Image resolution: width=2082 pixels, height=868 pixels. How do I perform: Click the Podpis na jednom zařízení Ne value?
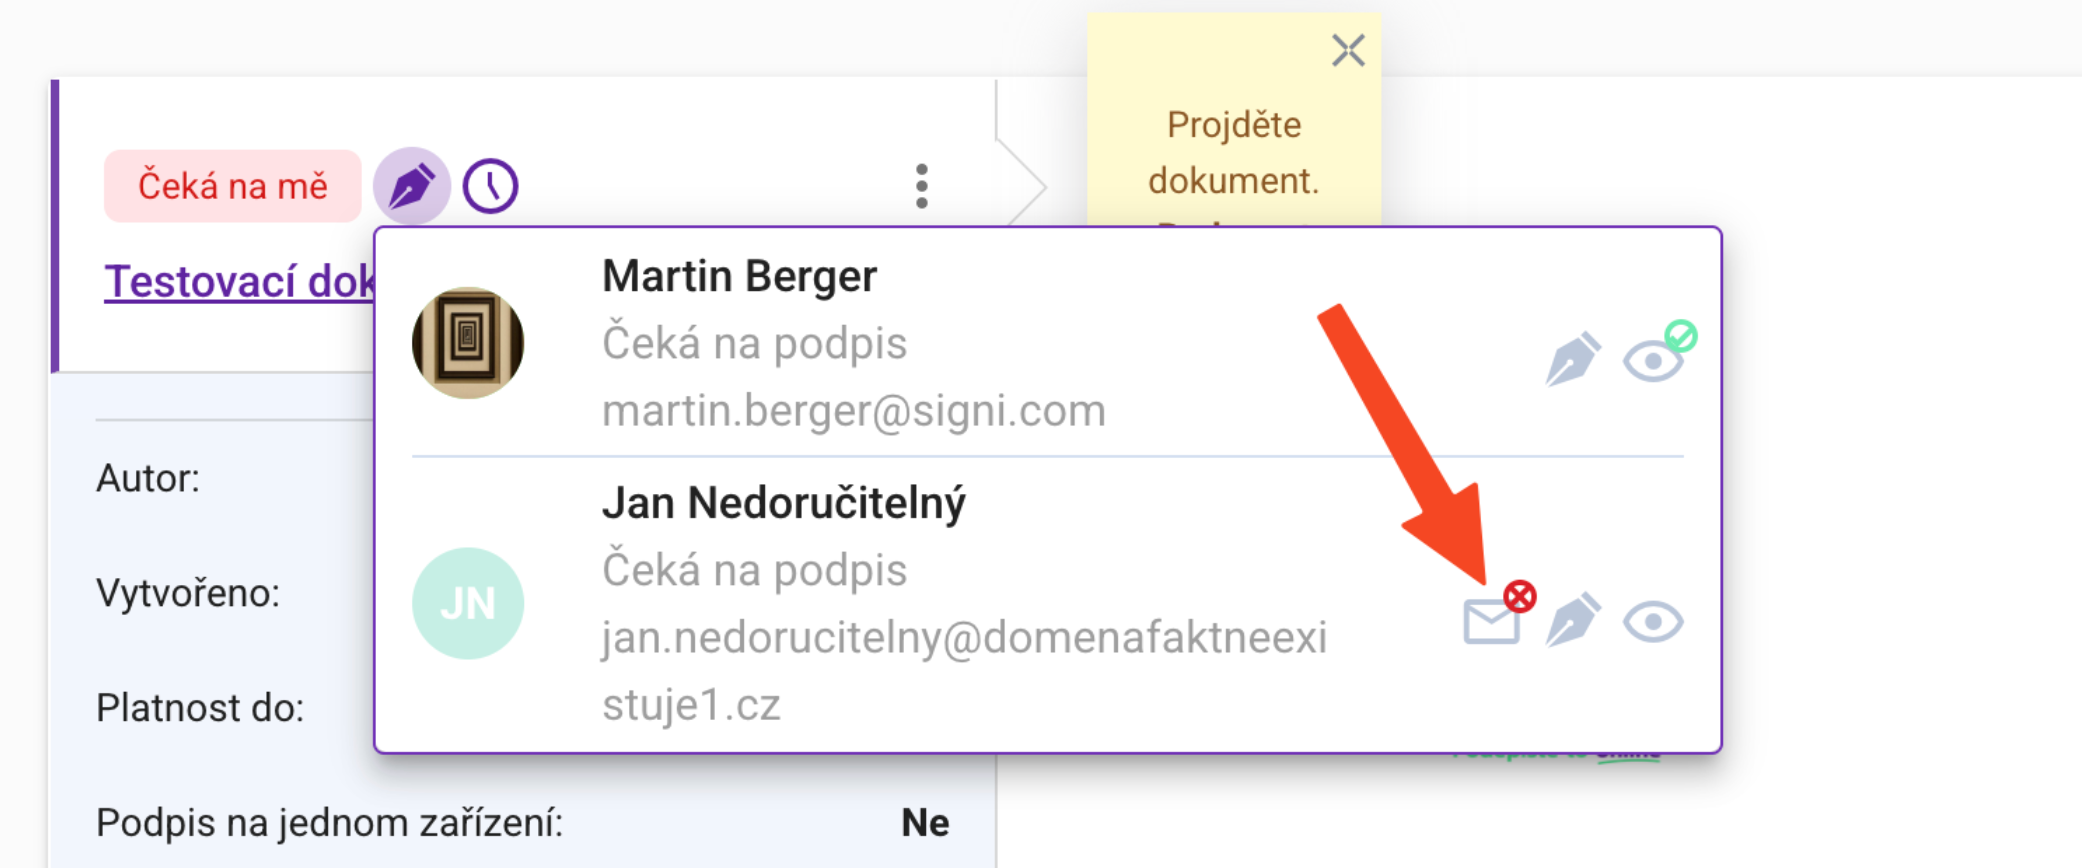[925, 823]
